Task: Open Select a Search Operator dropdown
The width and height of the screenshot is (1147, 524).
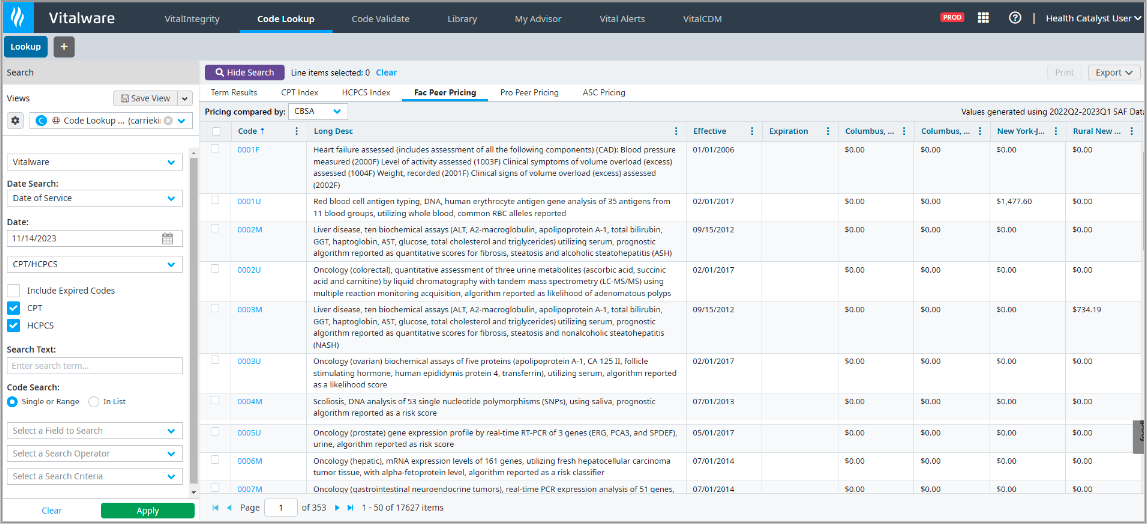Action: (95, 454)
